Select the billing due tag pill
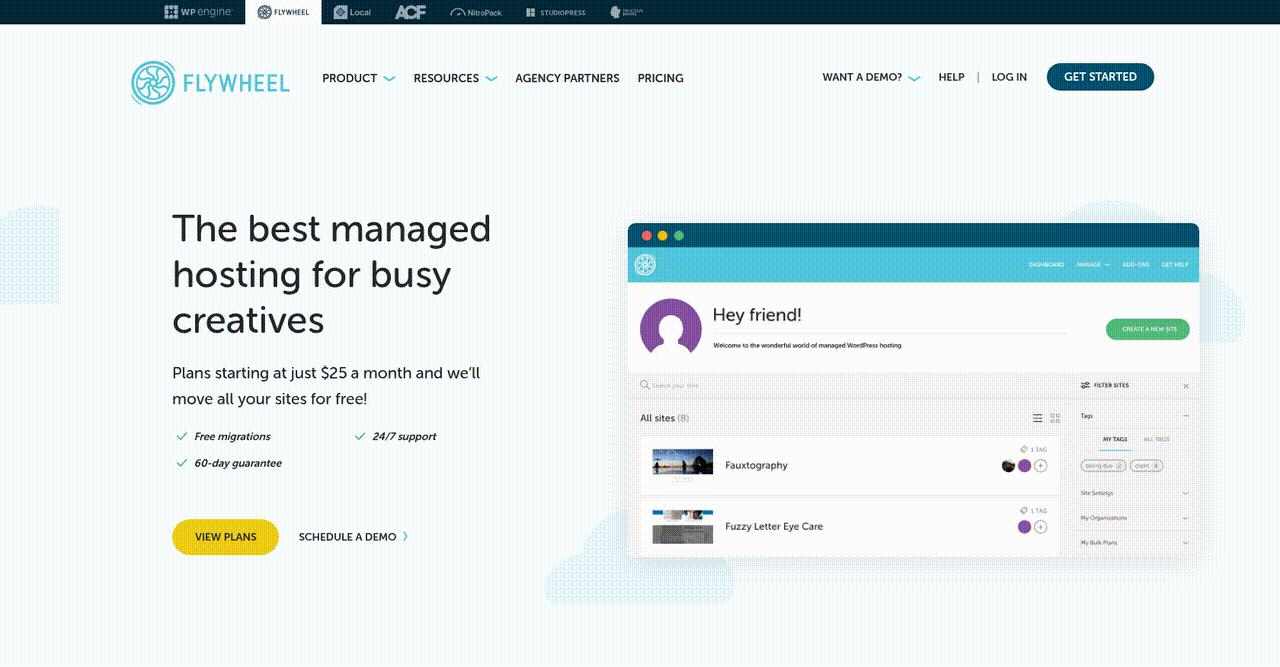 tap(1103, 465)
